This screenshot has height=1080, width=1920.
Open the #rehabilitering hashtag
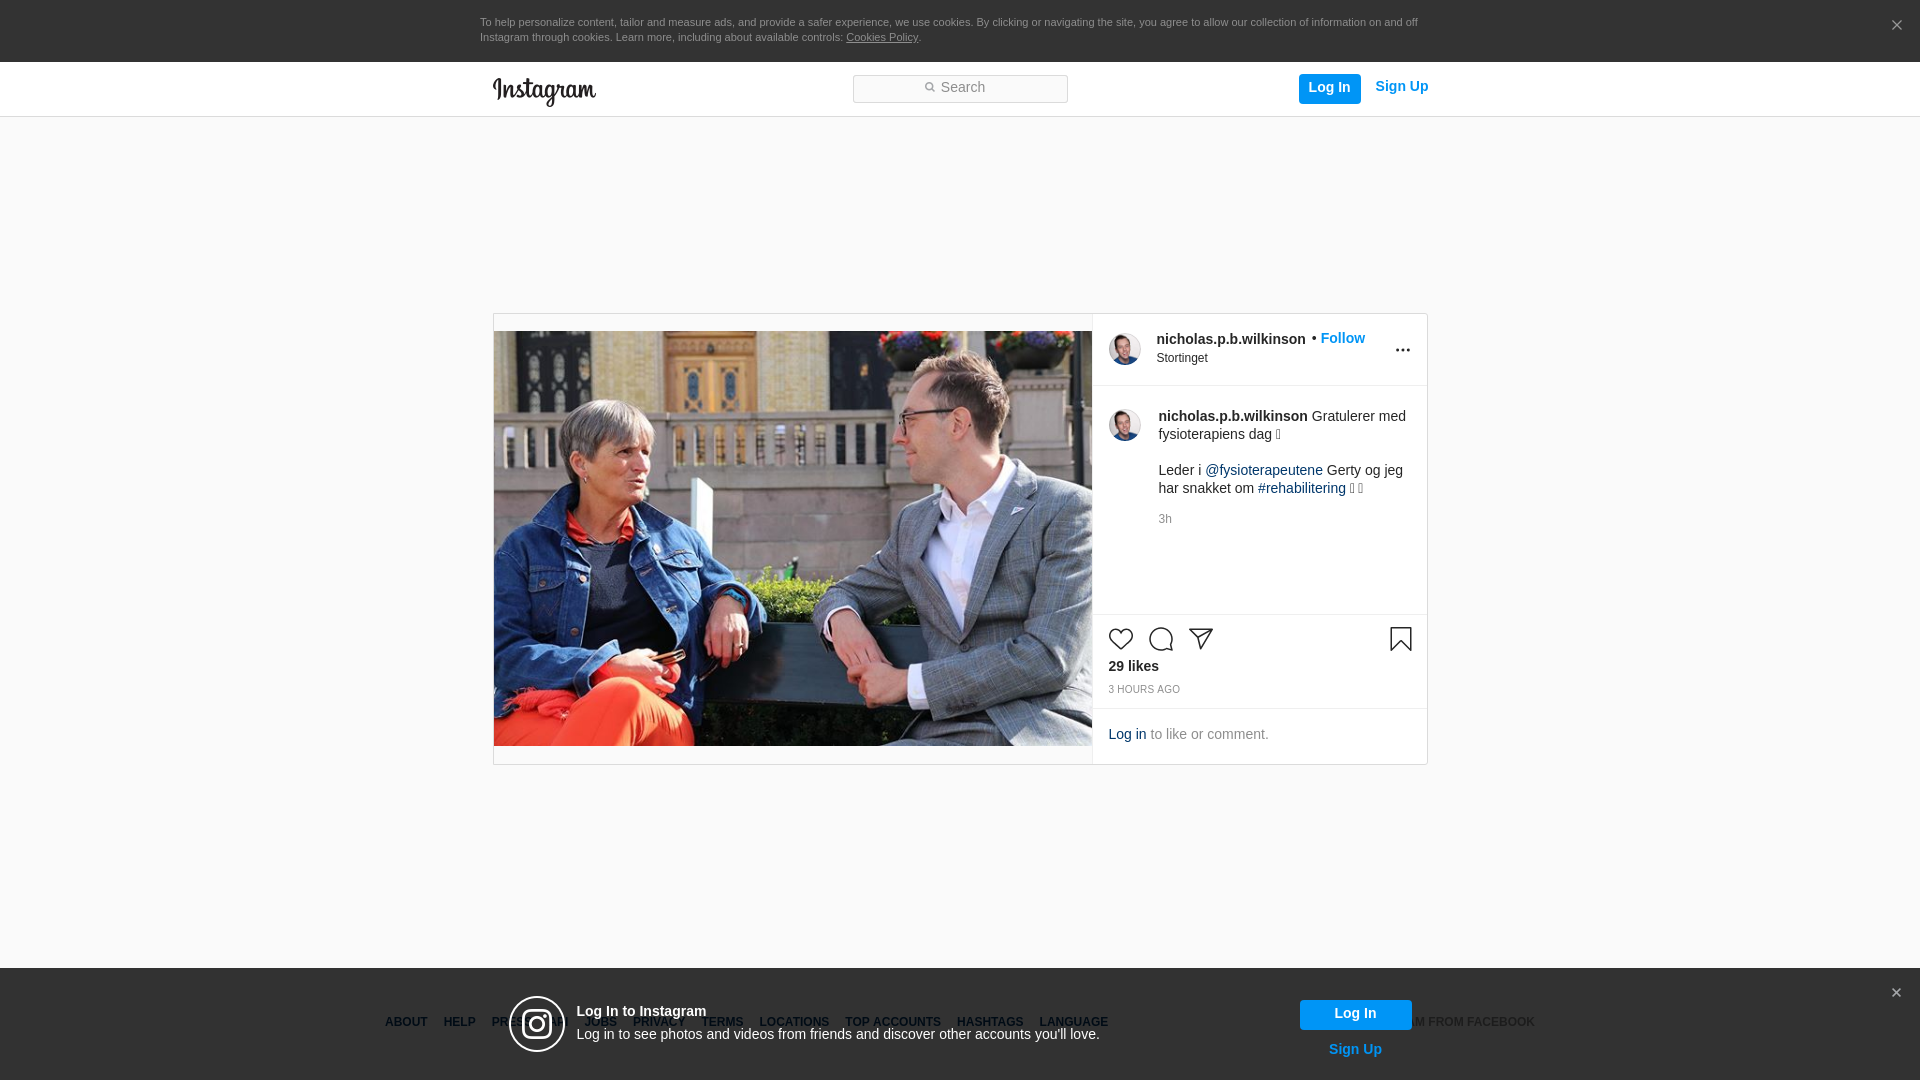(1302, 488)
